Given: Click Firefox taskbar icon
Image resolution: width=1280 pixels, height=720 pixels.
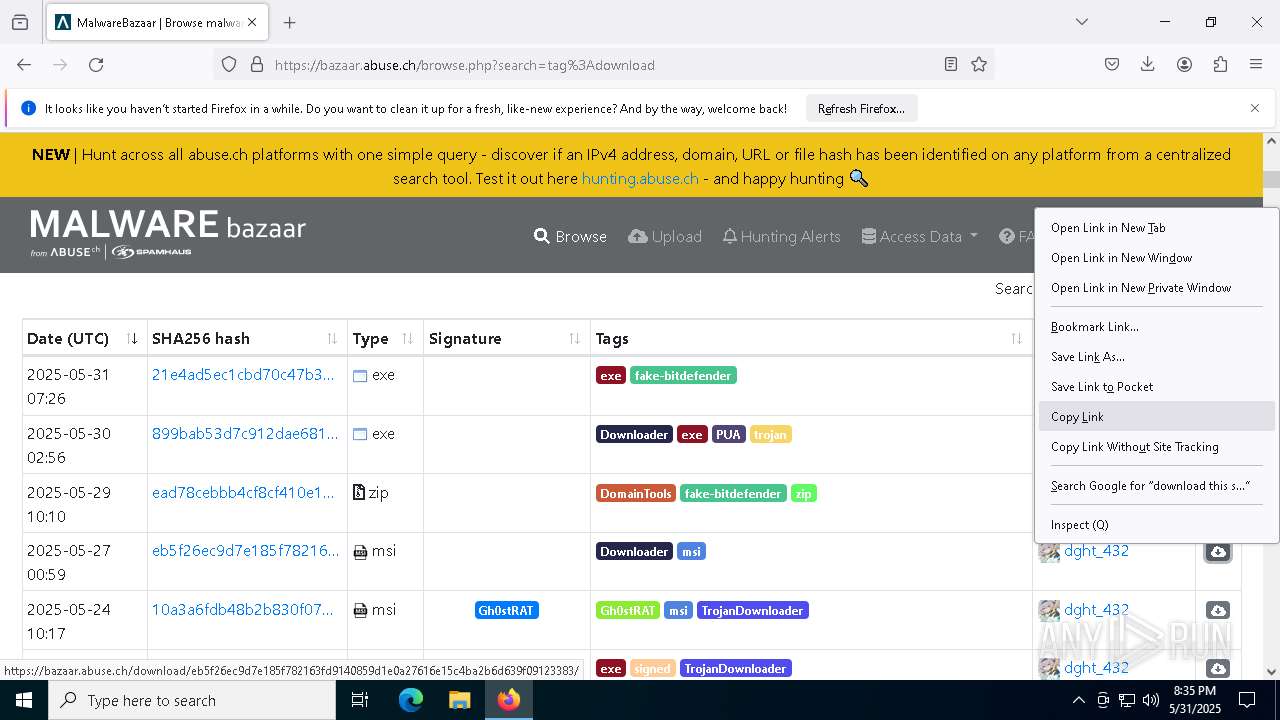Looking at the screenshot, I should [509, 700].
